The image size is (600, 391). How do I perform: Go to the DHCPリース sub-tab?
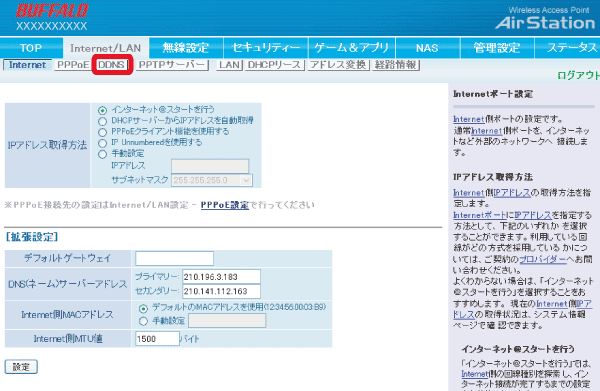pos(274,65)
